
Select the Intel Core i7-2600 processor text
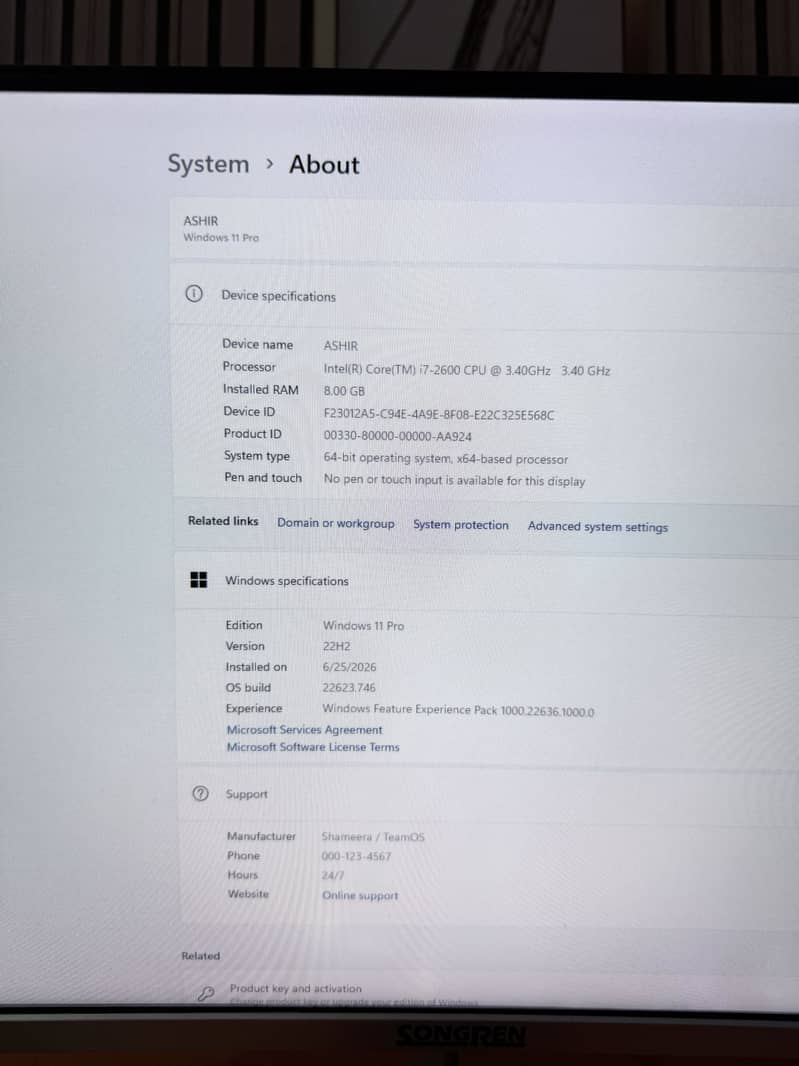[x=466, y=371]
